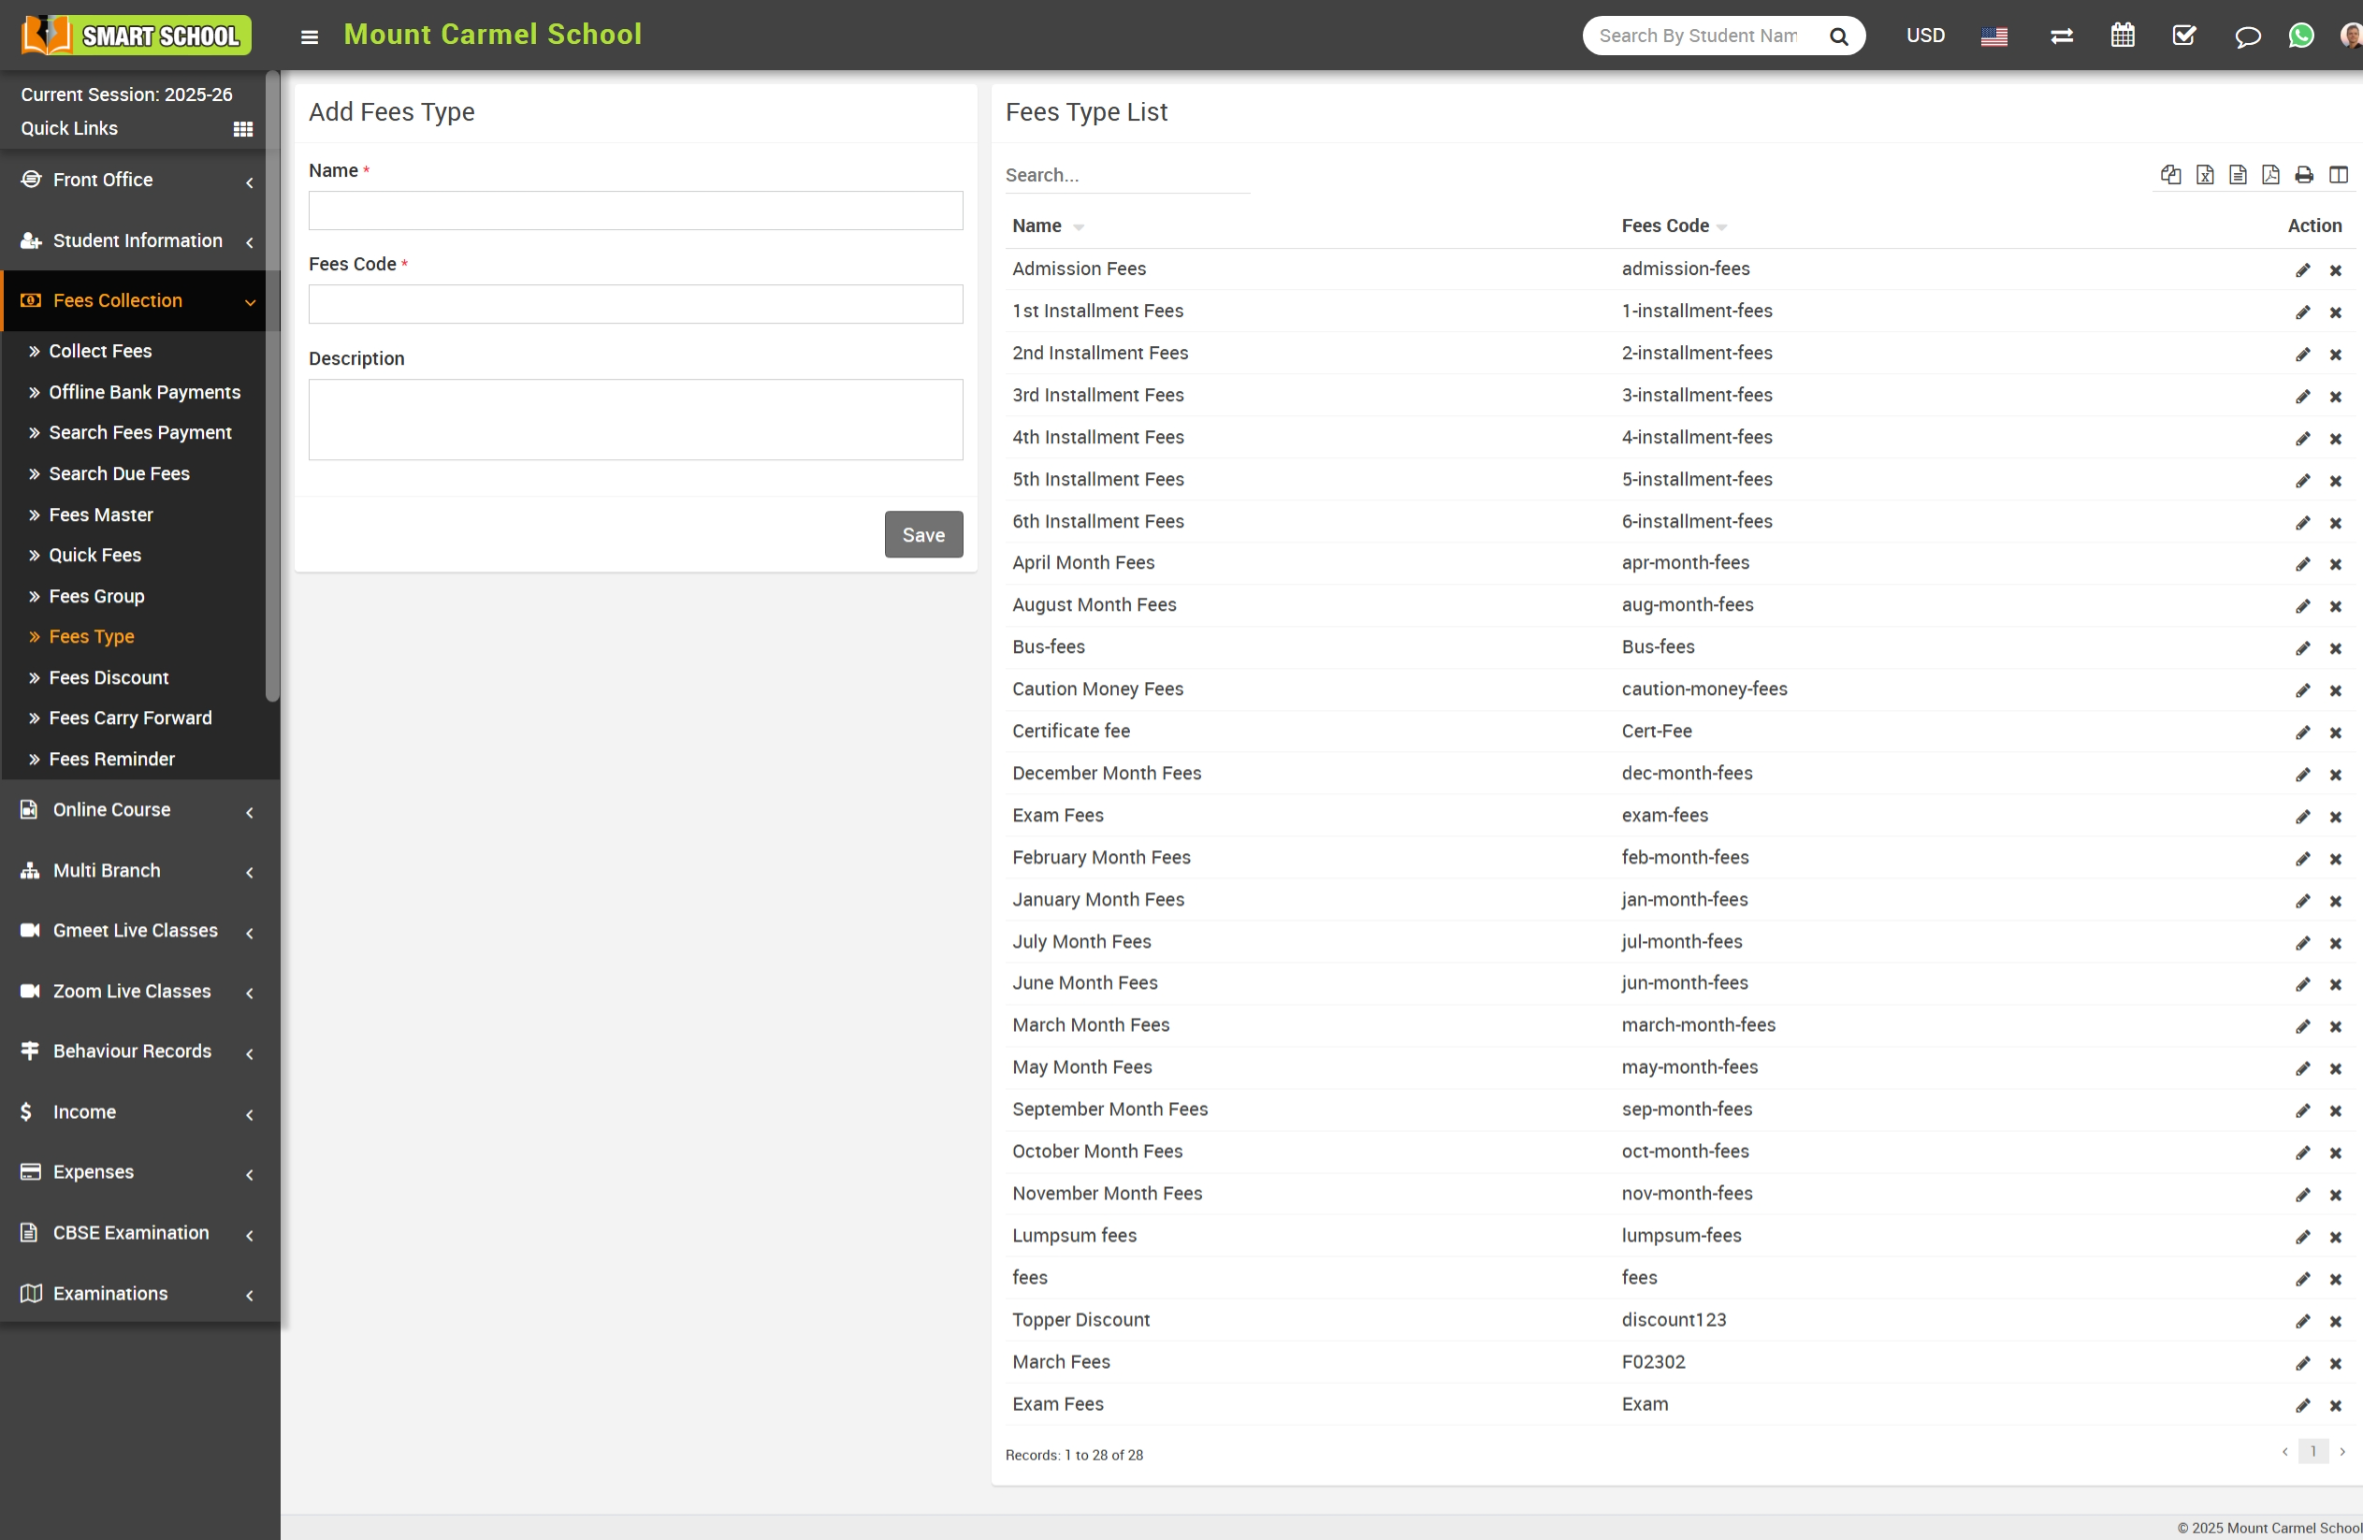Go to previous page of records
Image resolution: width=2363 pixels, height=1540 pixels.
click(x=2284, y=1451)
